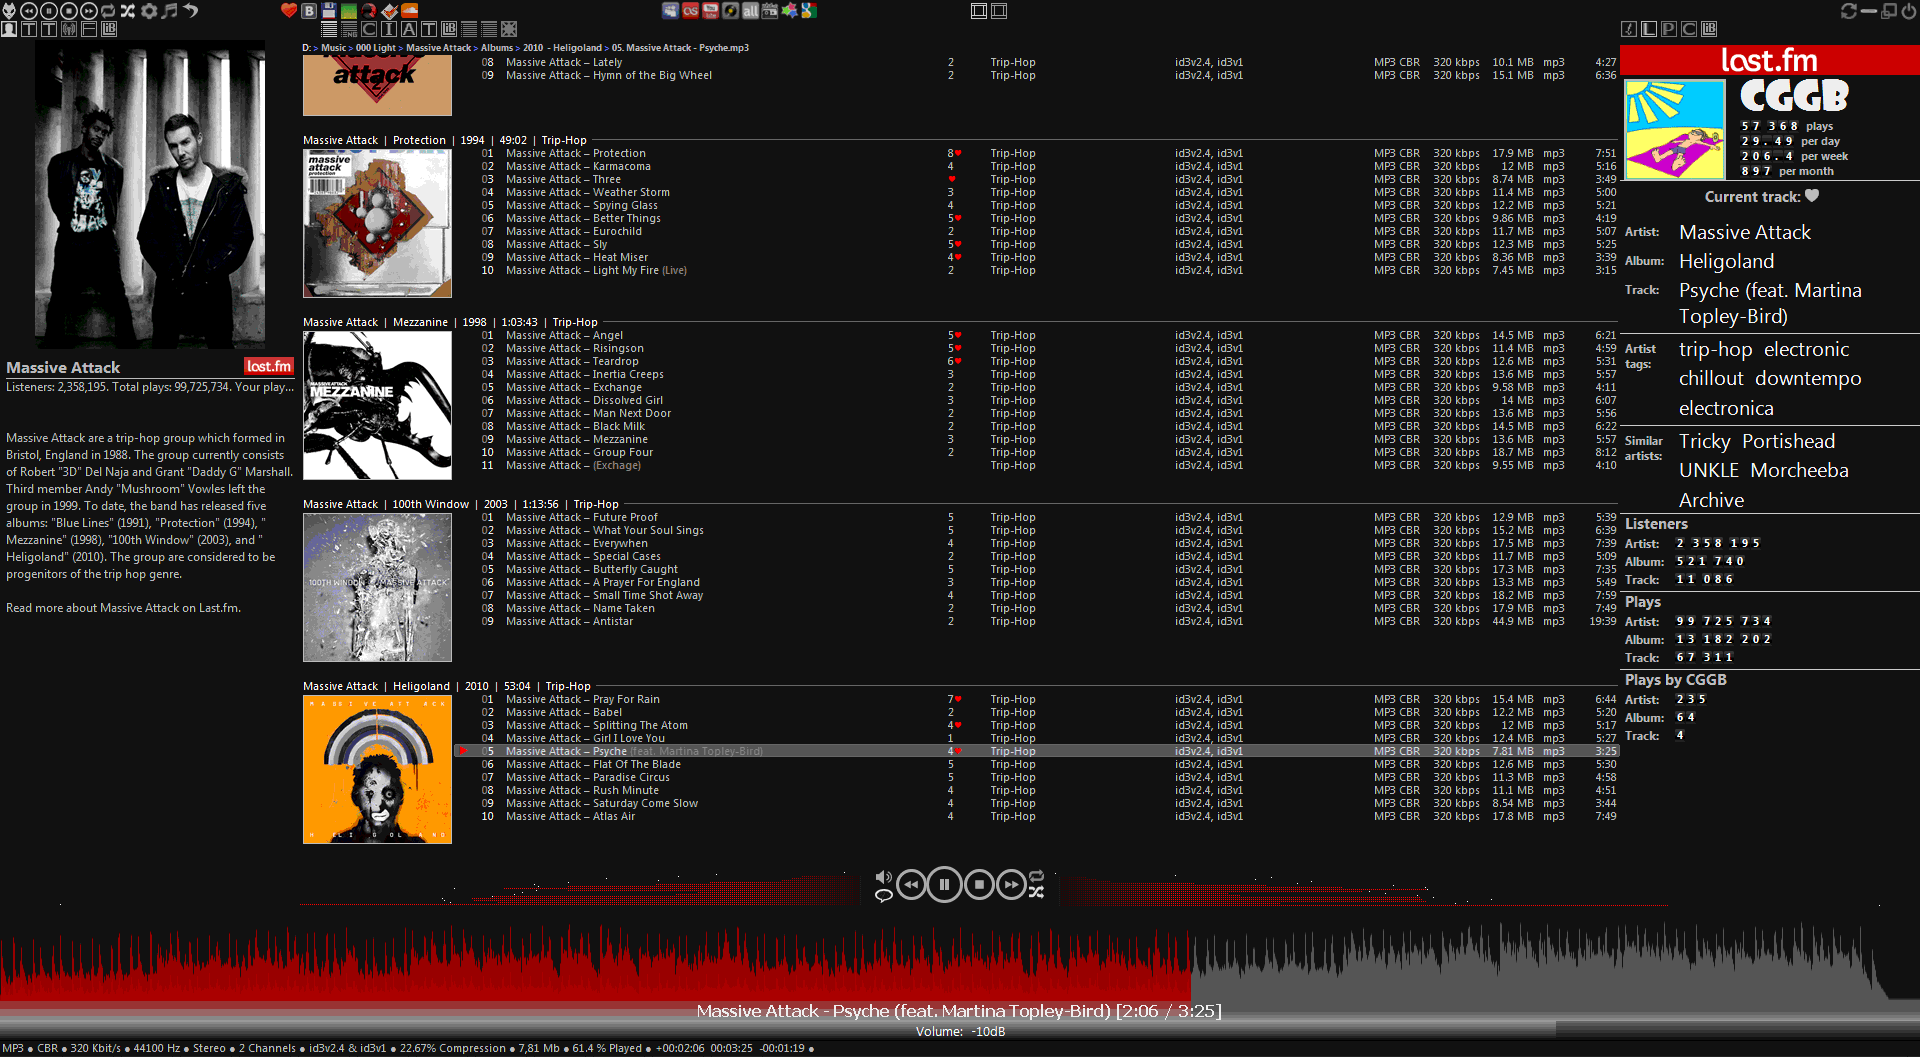Adjust the volume bar labeled 'Volume: -10dB'
Screen dimensions: 1920x1057
(960, 1030)
